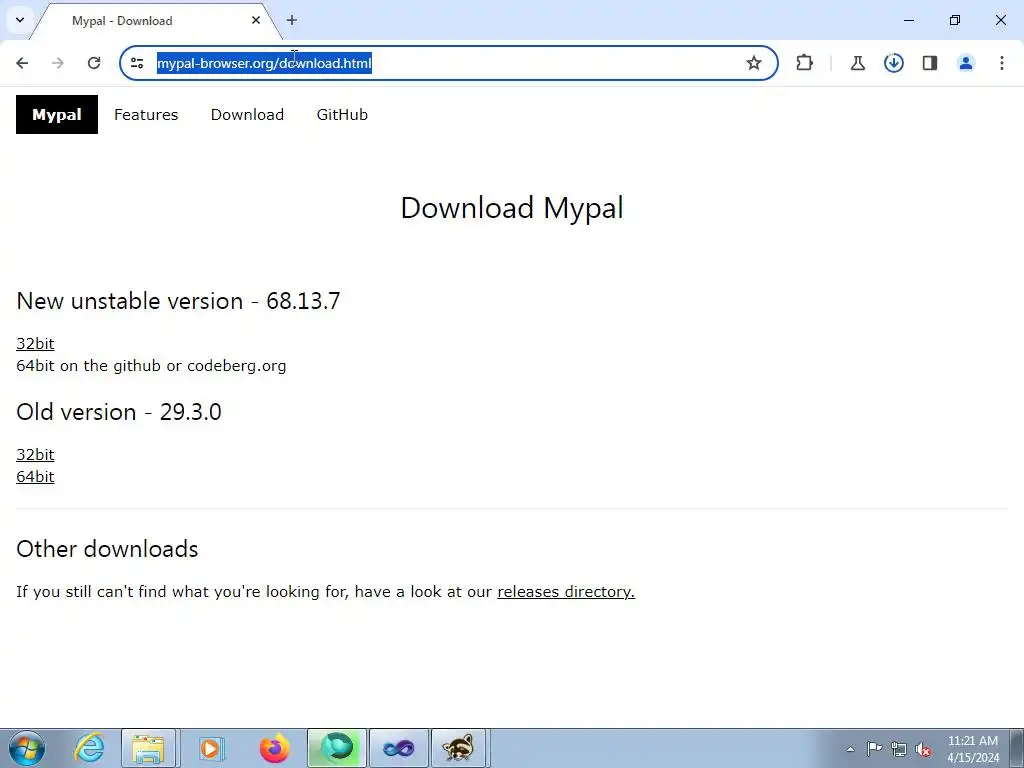Go back with the browser back arrow
The image size is (1024, 768).
(x=22, y=63)
